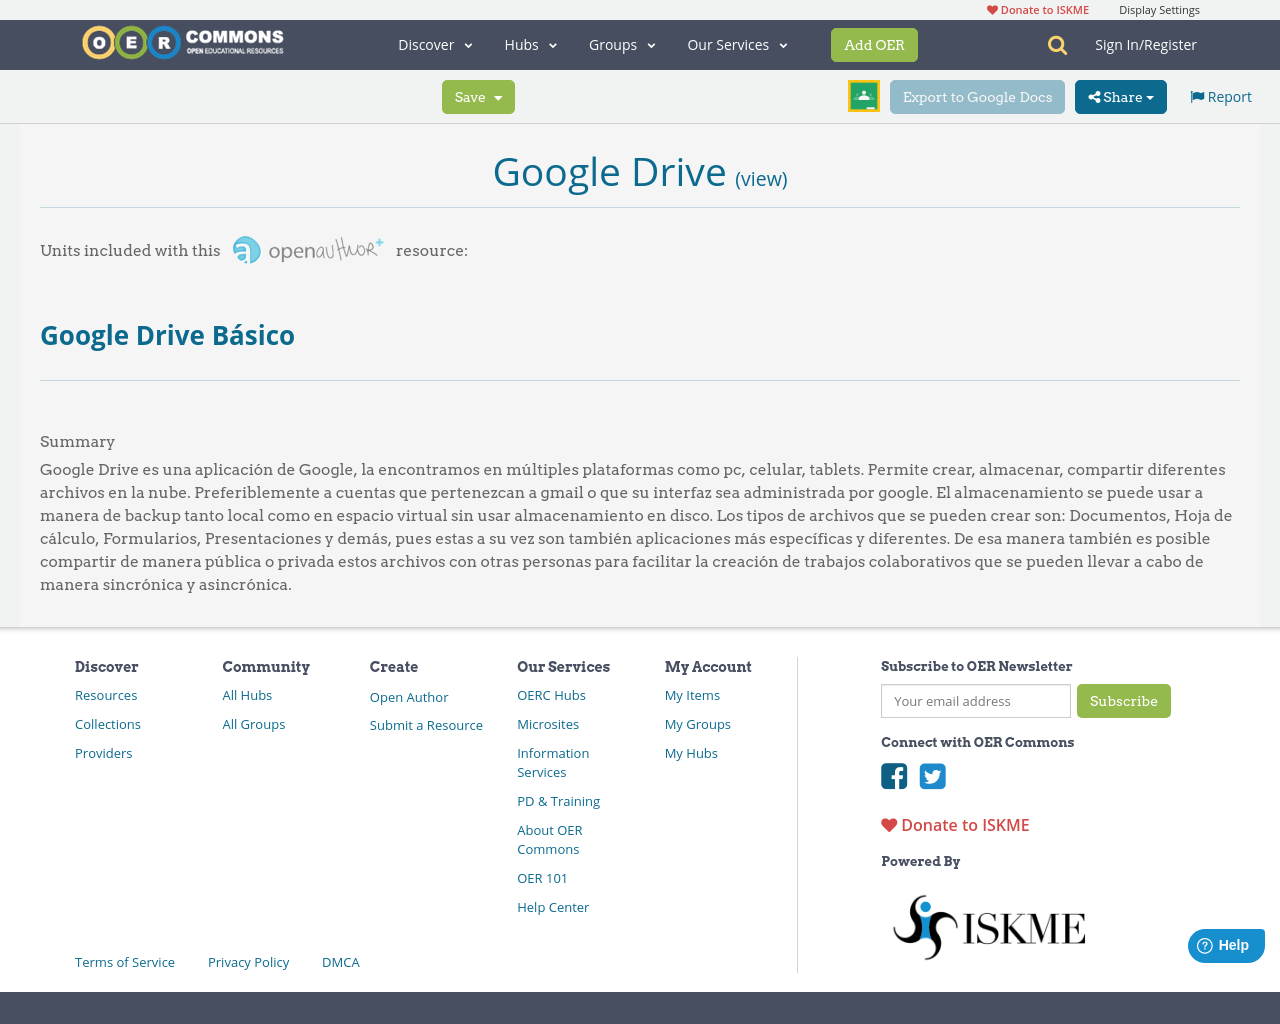Image resolution: width=1280 pixels, height=1024 pixels.
Task: Open OER Commons Facebook page
Action: pyautogui.click(x=893, y=774)
